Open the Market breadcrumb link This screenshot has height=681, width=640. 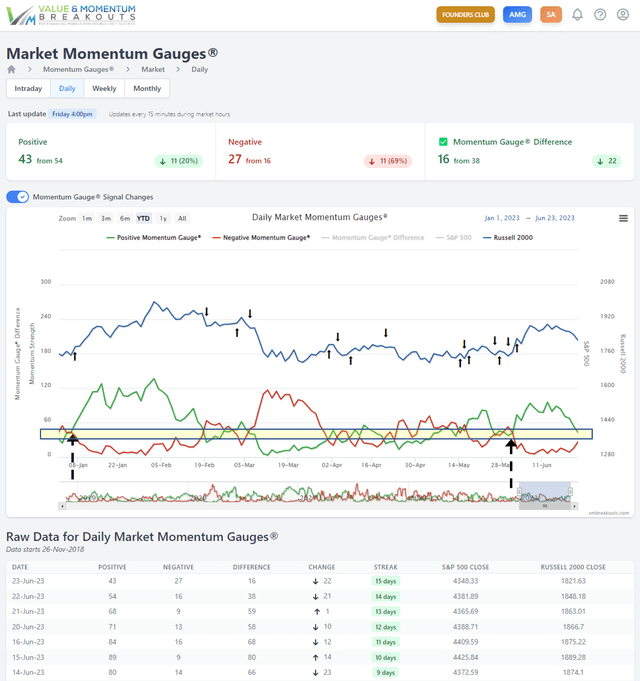coord(153,69)
